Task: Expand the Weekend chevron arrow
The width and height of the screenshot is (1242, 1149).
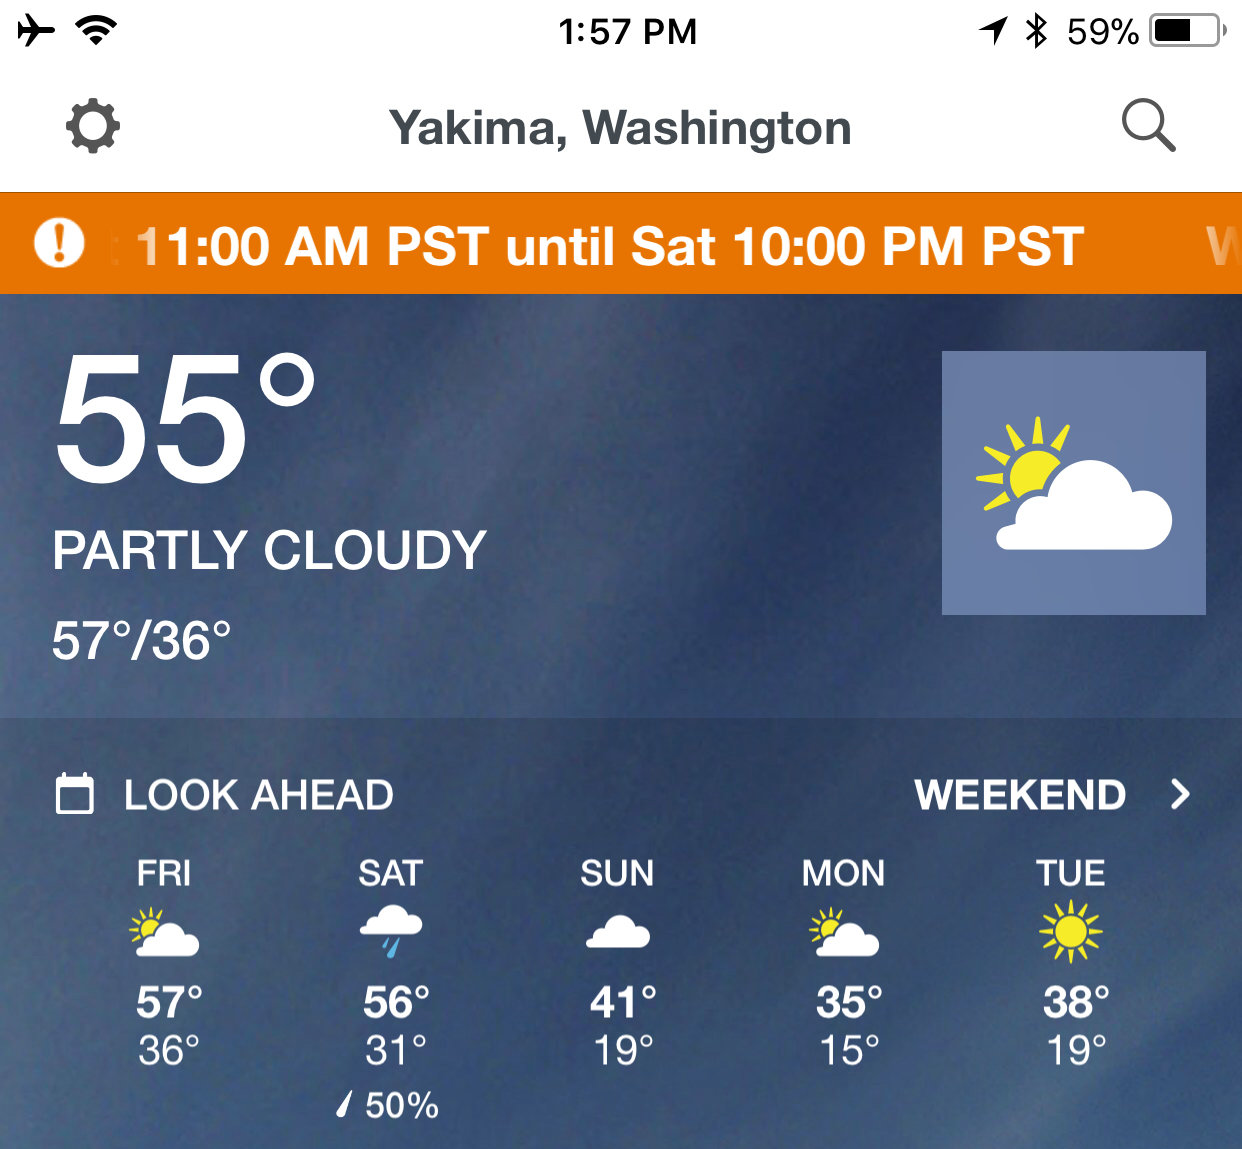Action: tap(1180, 795)
